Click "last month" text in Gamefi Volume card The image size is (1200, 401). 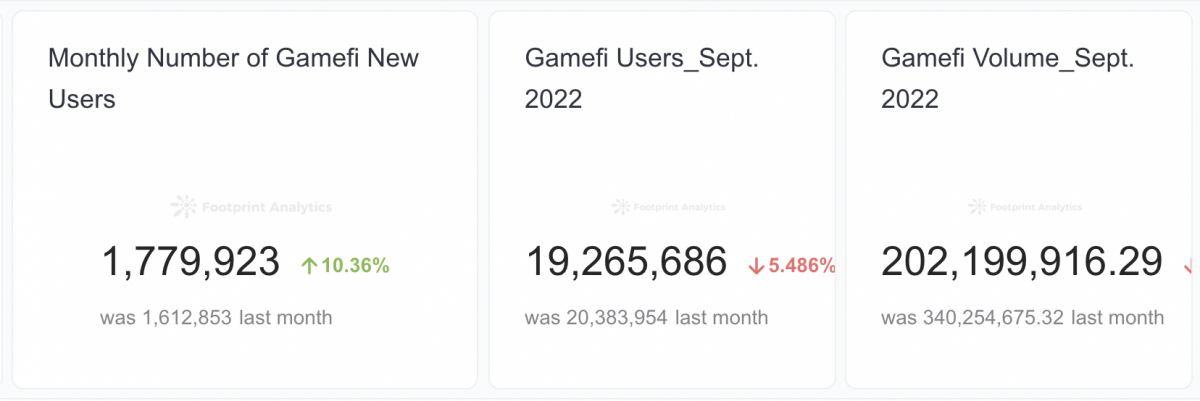point(1117,318)
